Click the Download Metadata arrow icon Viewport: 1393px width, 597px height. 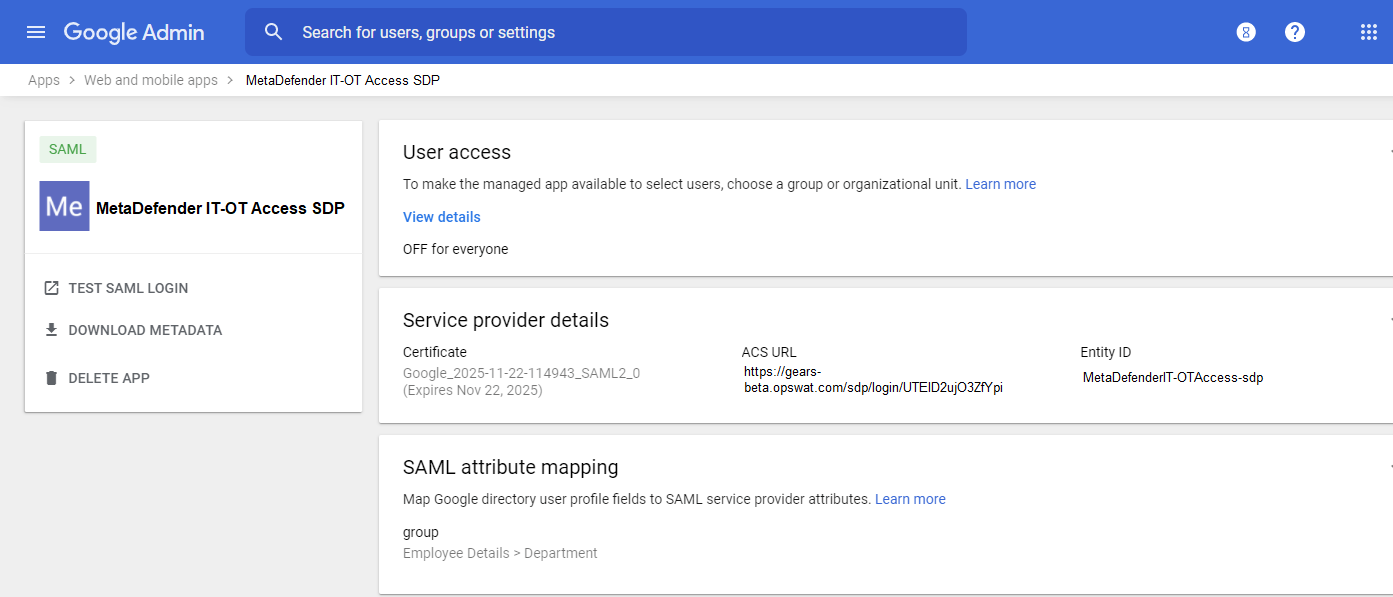tap(52, 330)
